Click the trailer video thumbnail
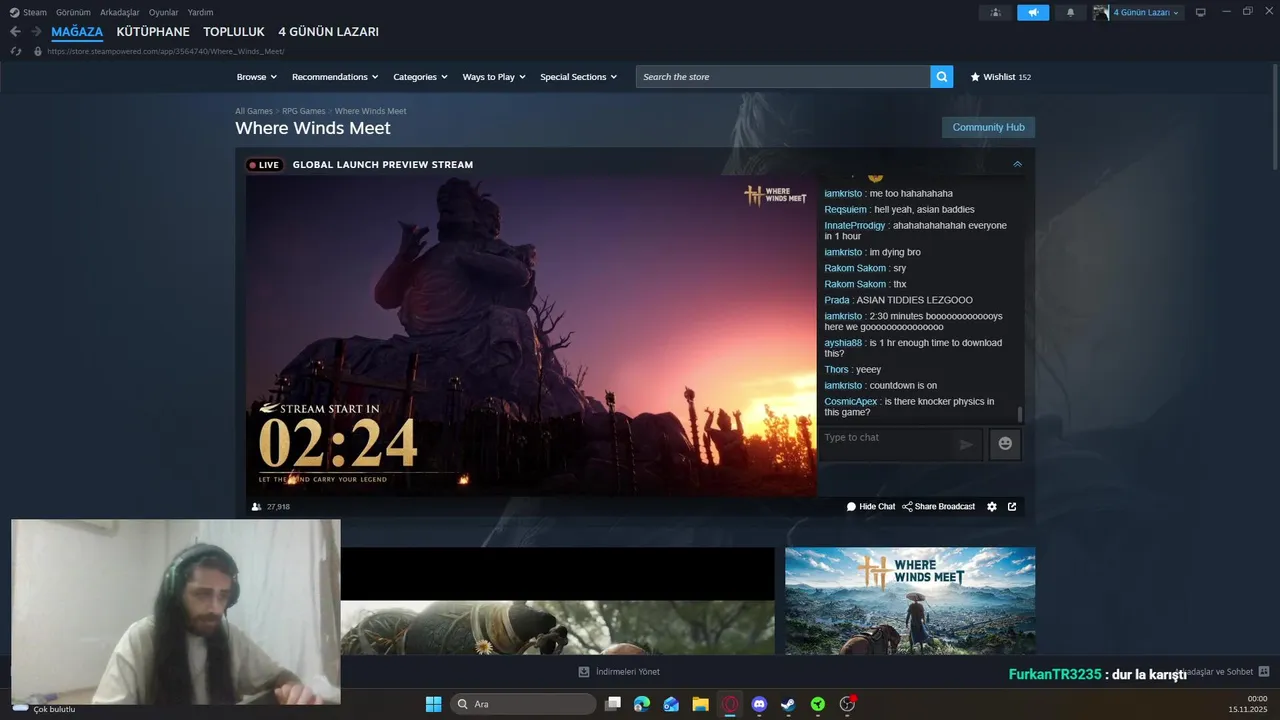Image resolution: width=1280 pixels, height=720 pixels. (557, 601)
